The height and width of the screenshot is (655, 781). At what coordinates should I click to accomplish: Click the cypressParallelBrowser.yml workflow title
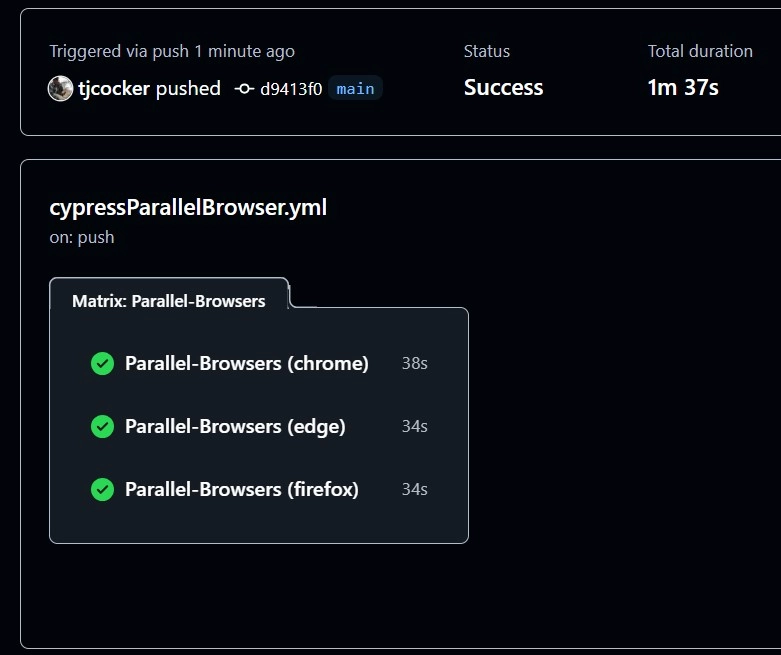point(188,208)
